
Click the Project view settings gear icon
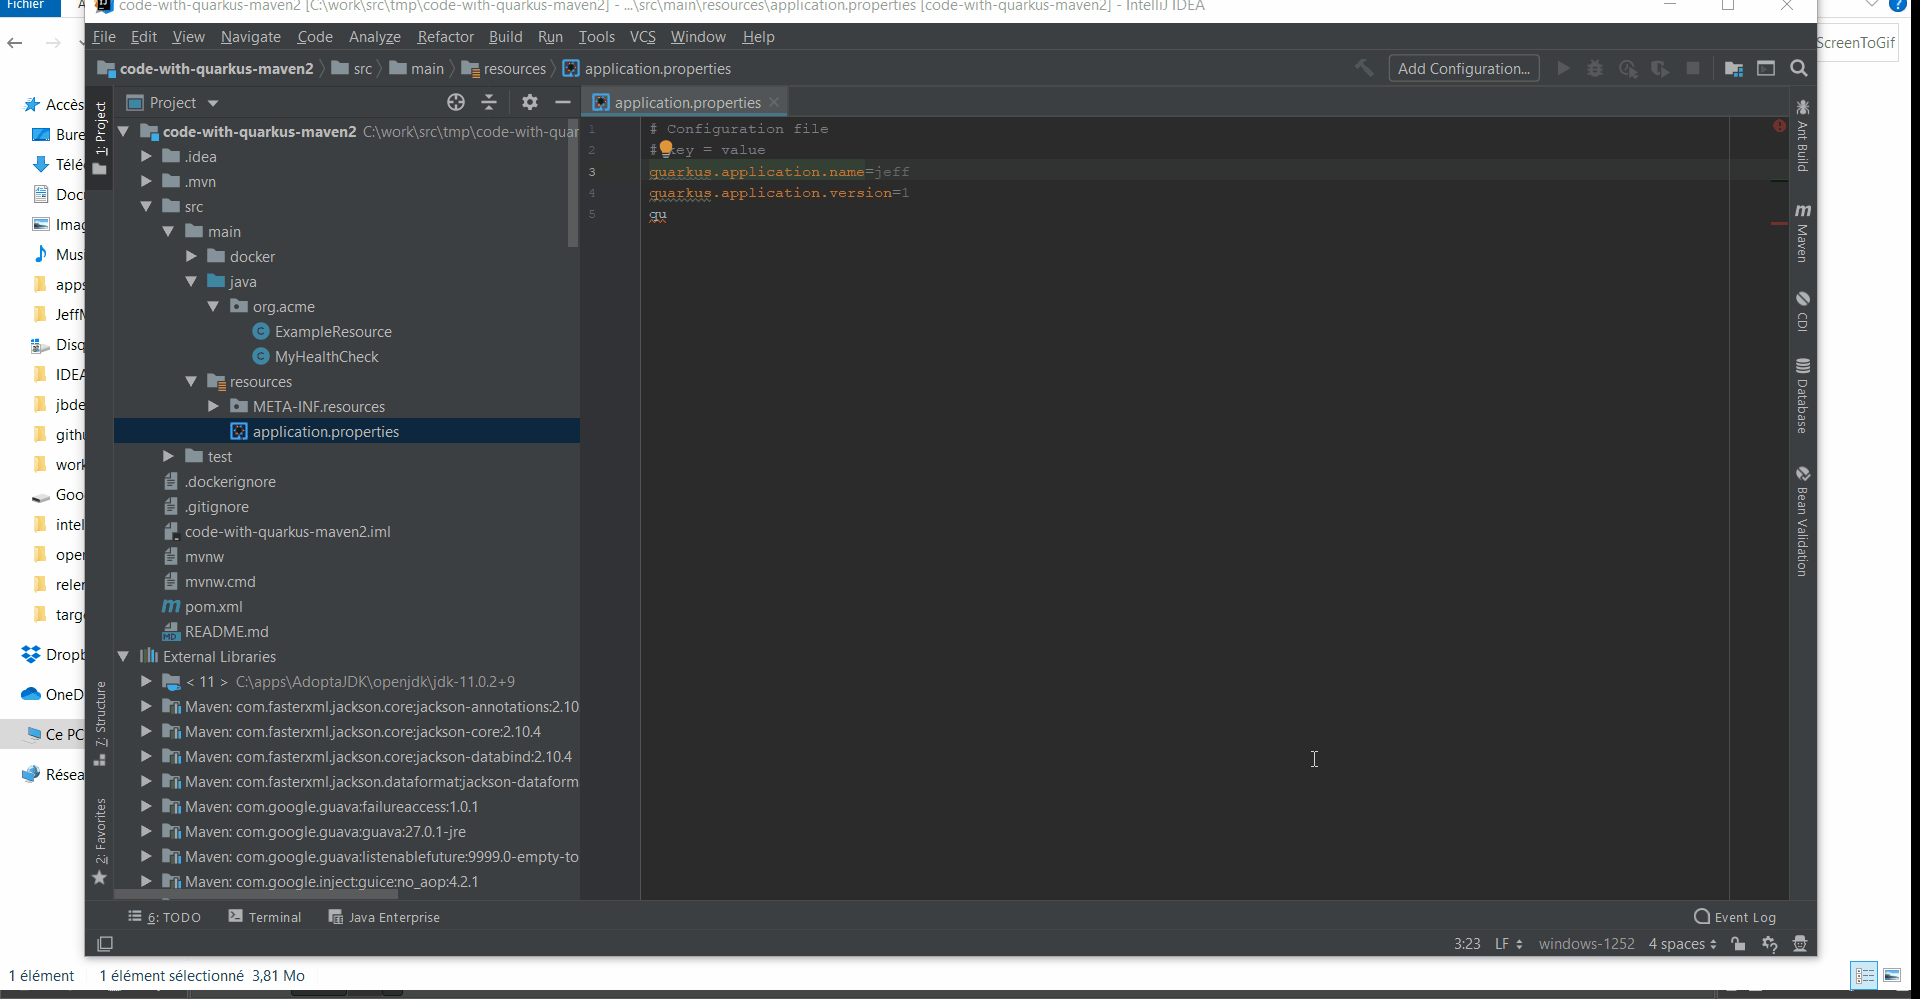529,102
